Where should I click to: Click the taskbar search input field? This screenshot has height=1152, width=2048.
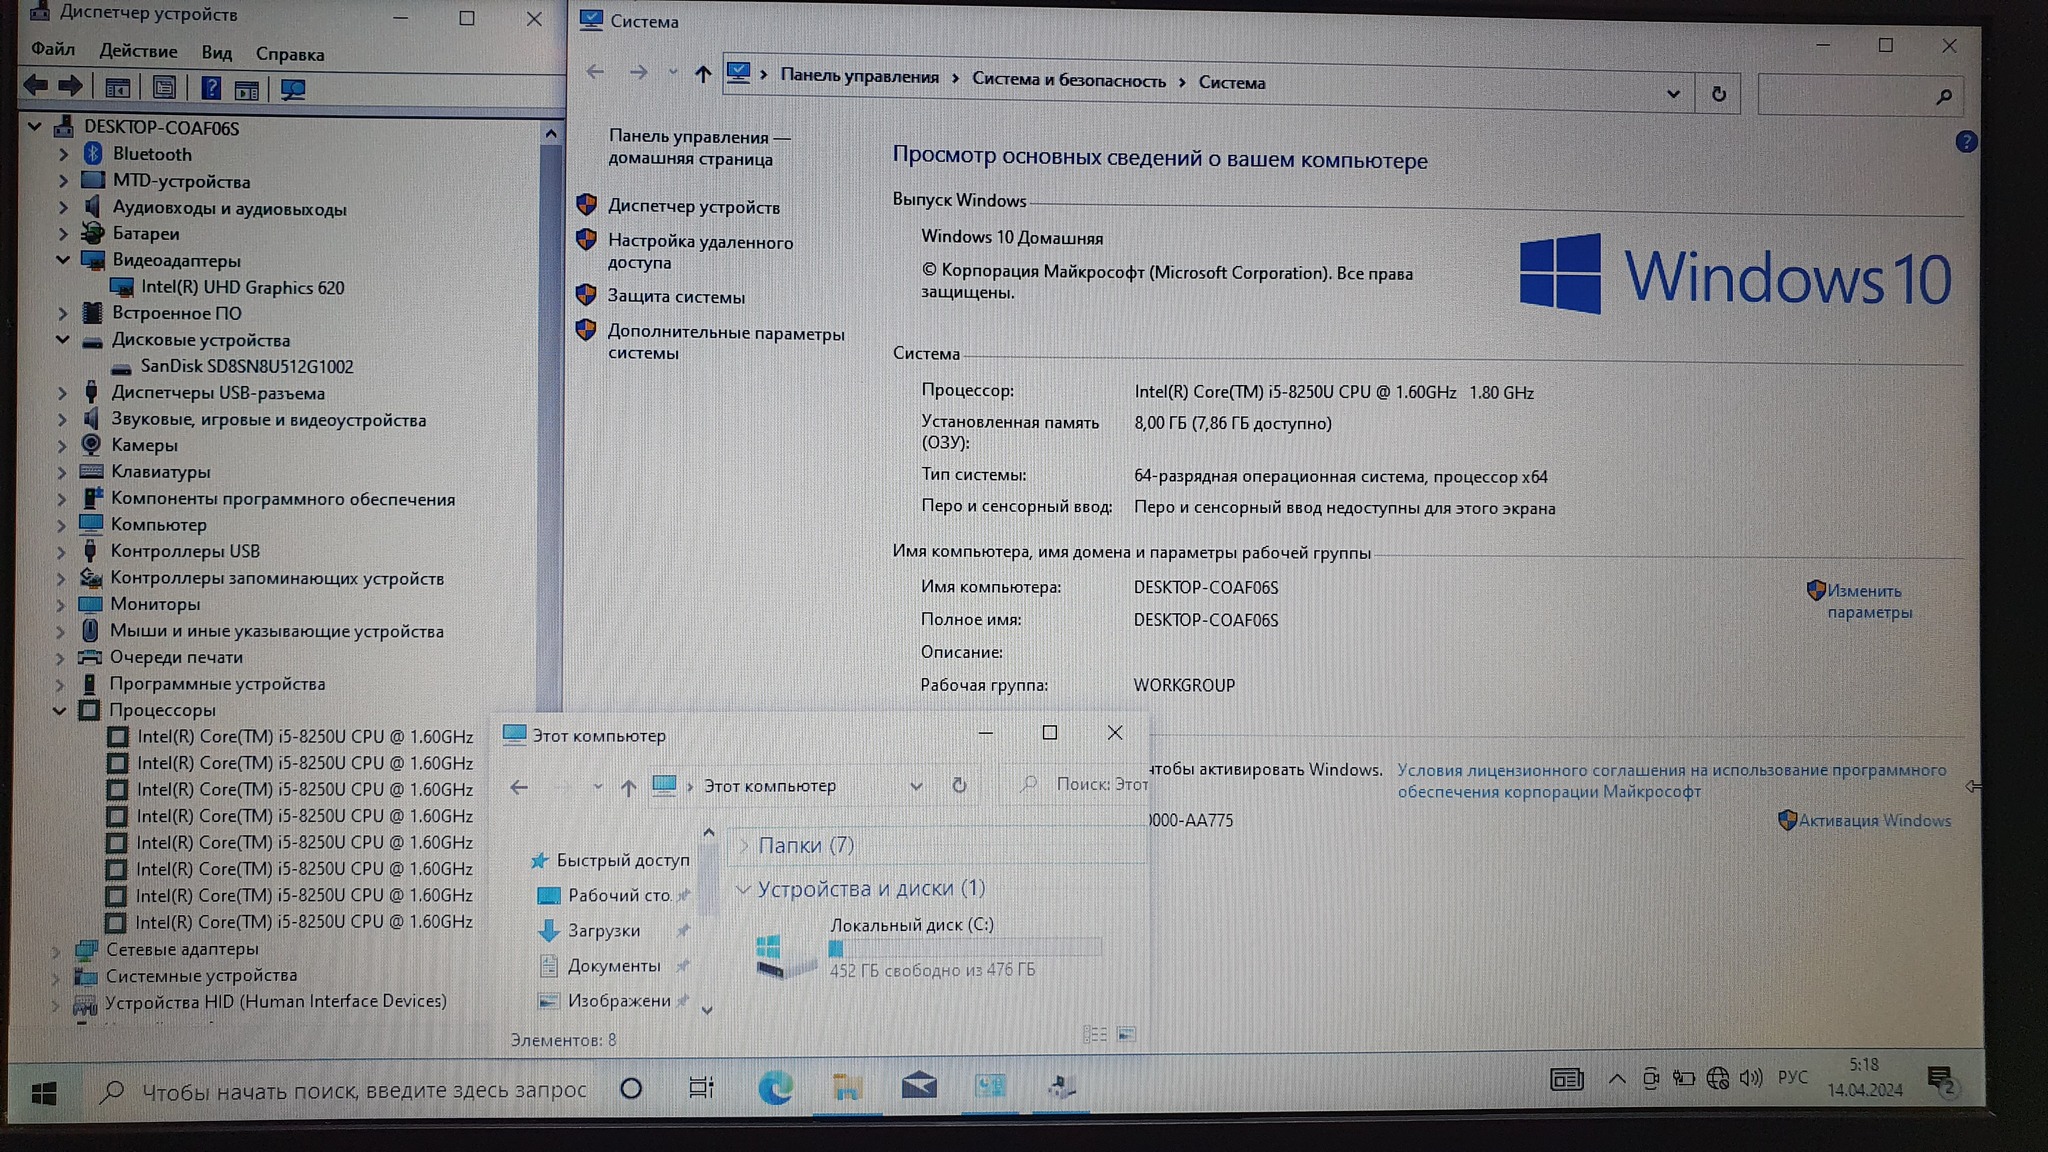point(363,1090)
